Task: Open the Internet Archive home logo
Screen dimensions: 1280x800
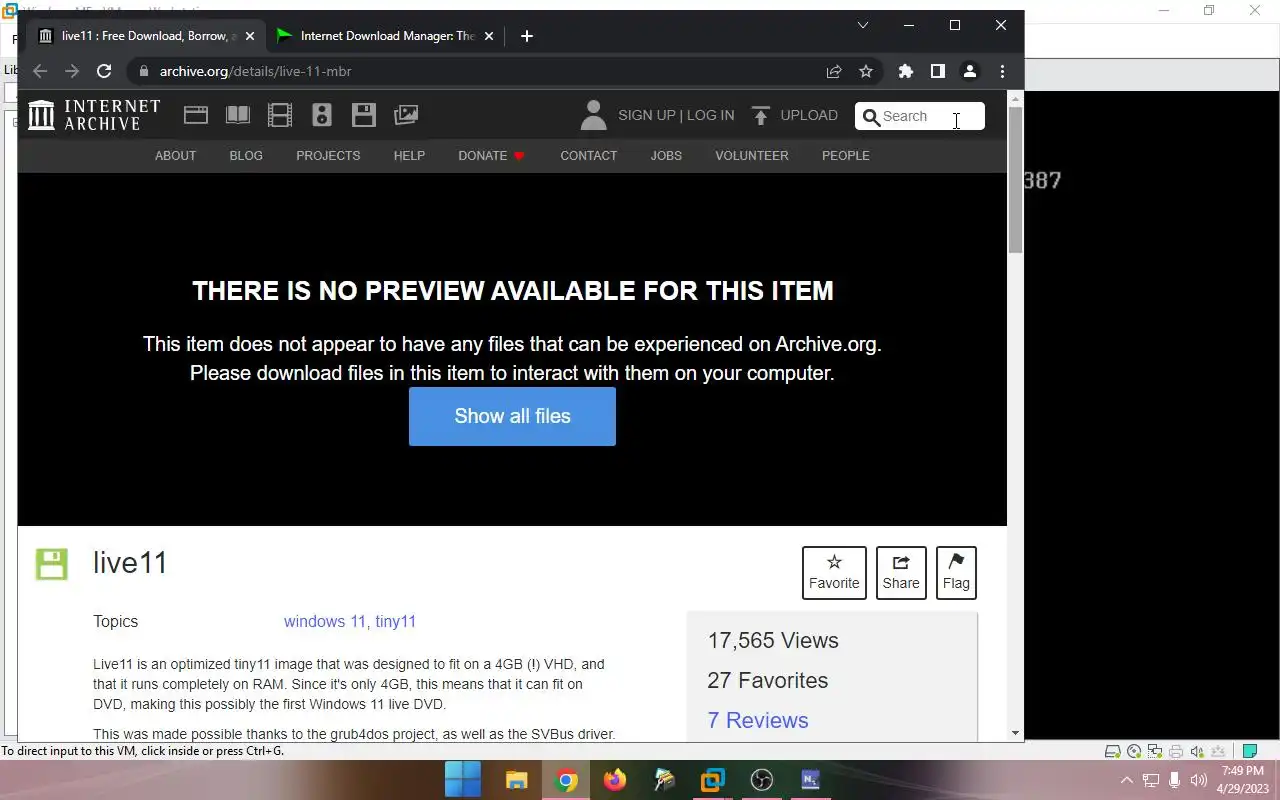Action: click(94, 115)
